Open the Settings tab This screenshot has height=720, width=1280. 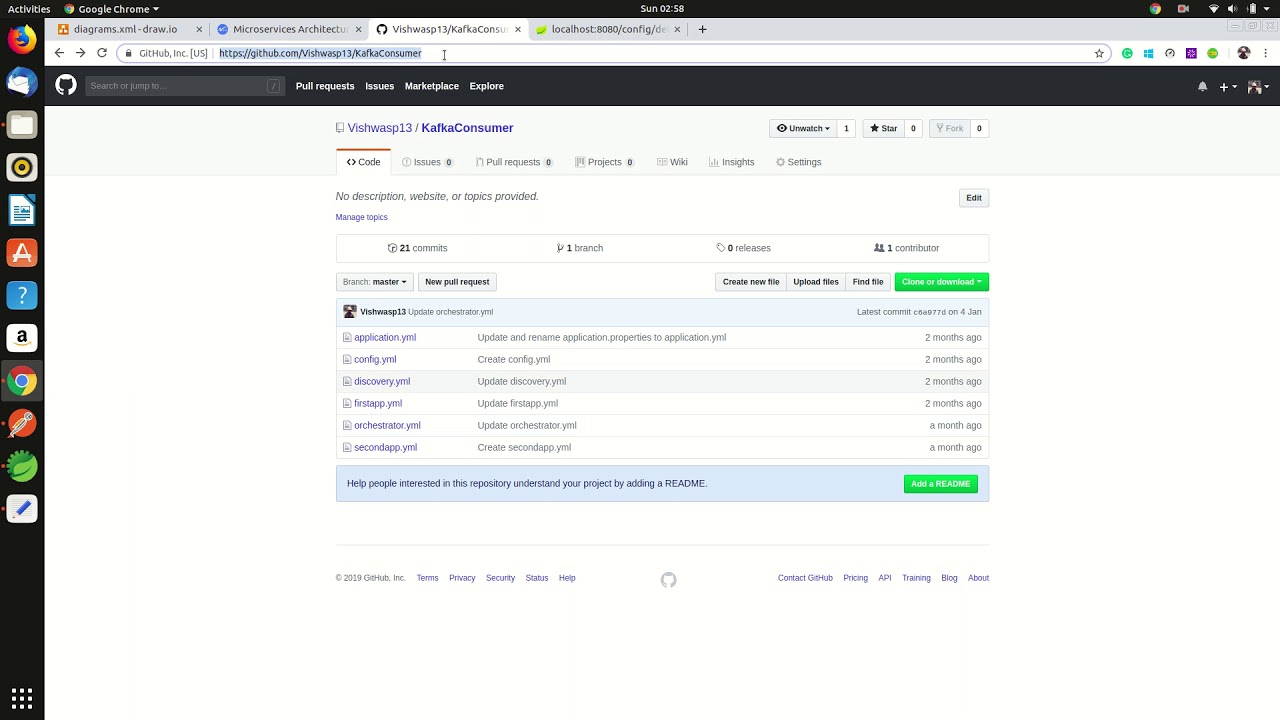tap(798, 162)
